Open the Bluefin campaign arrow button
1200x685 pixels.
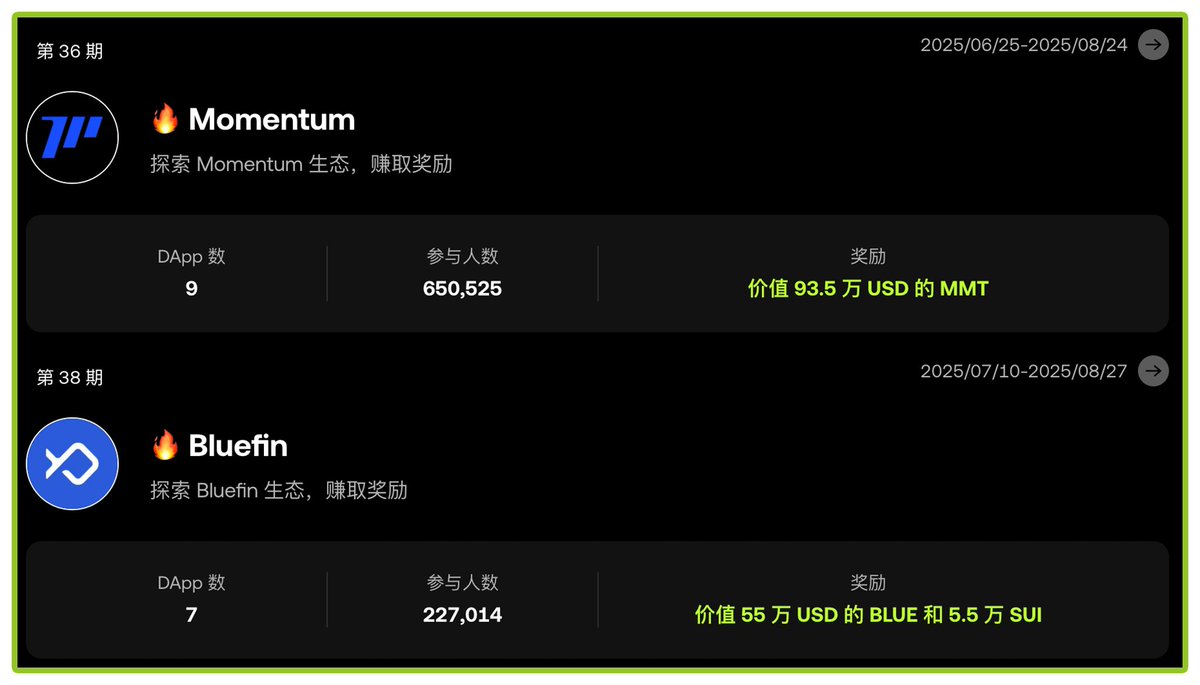tap(1153, 371)
